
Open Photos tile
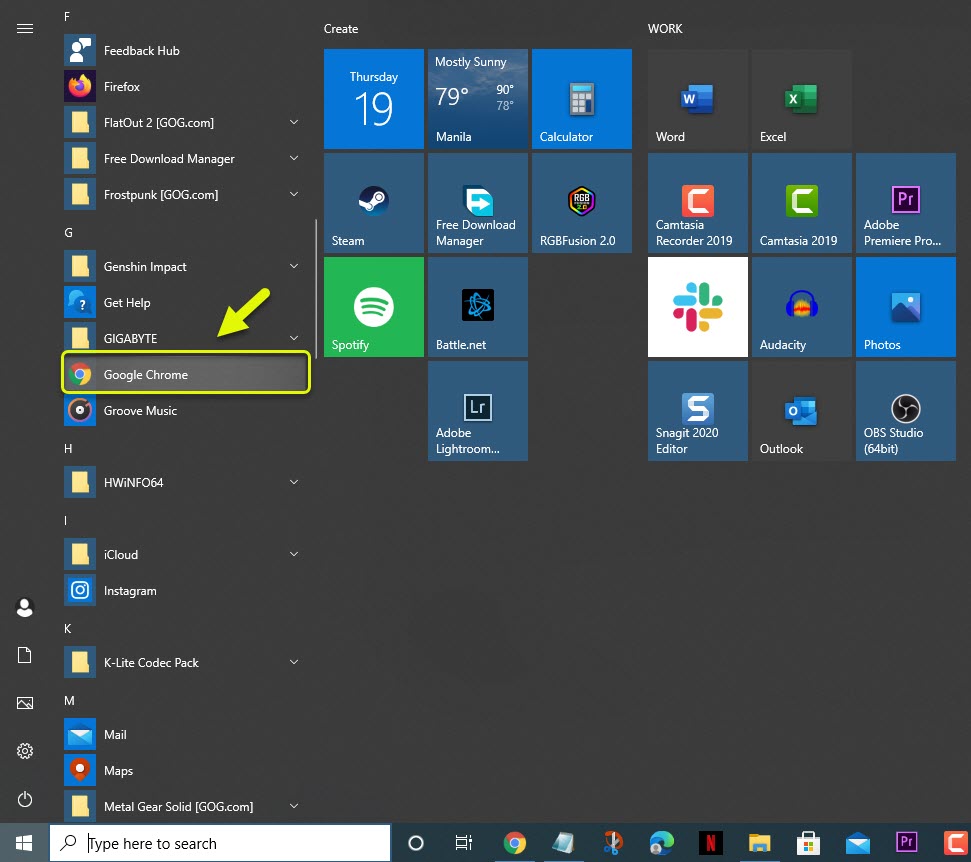tap(905, 307)
